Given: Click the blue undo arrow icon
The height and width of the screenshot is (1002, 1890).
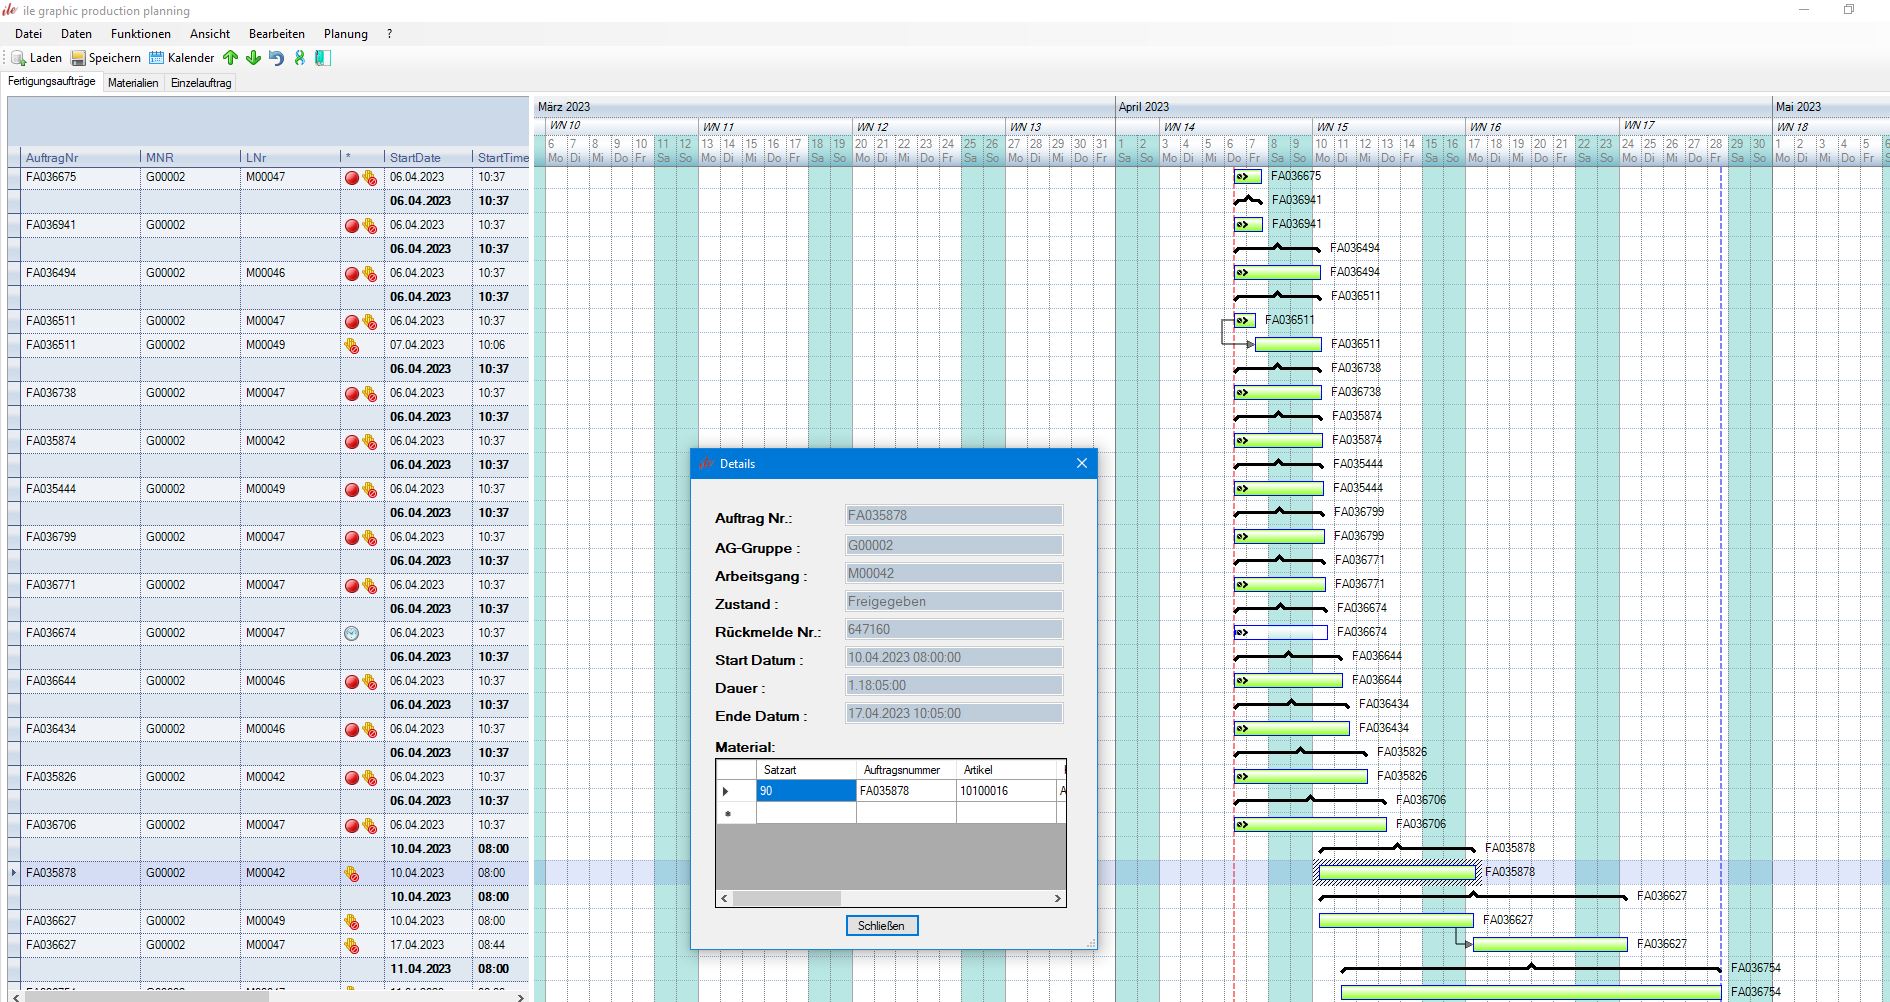Looking at the screenshot, I should coord(276,58).
